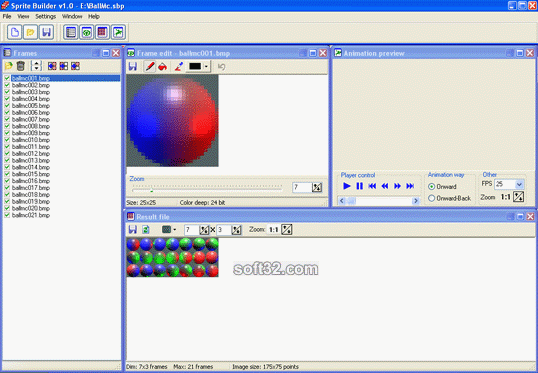
Task: Show the Frame edit window icon
Action: point(86,32)
